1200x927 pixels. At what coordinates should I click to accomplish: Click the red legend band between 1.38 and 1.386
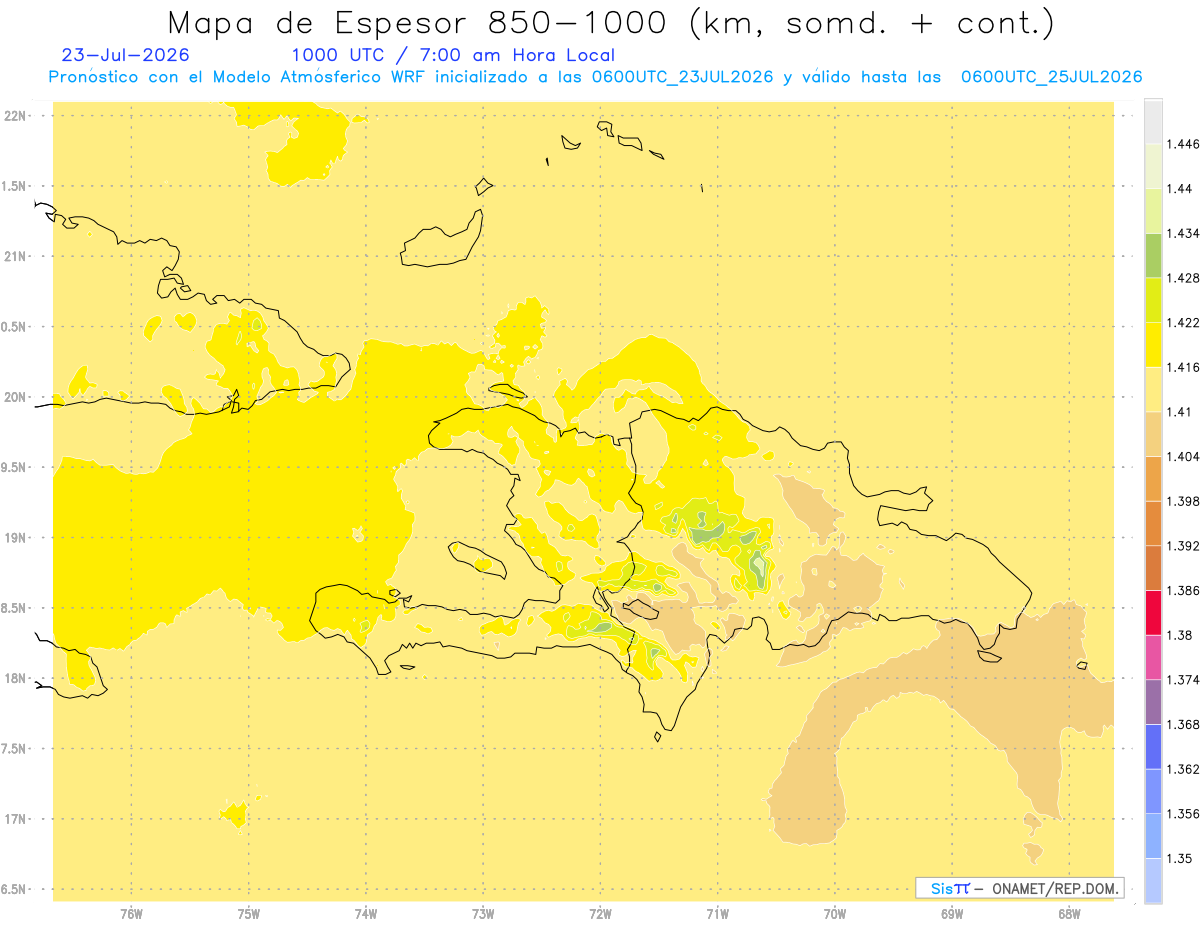tap(1153, 613)
